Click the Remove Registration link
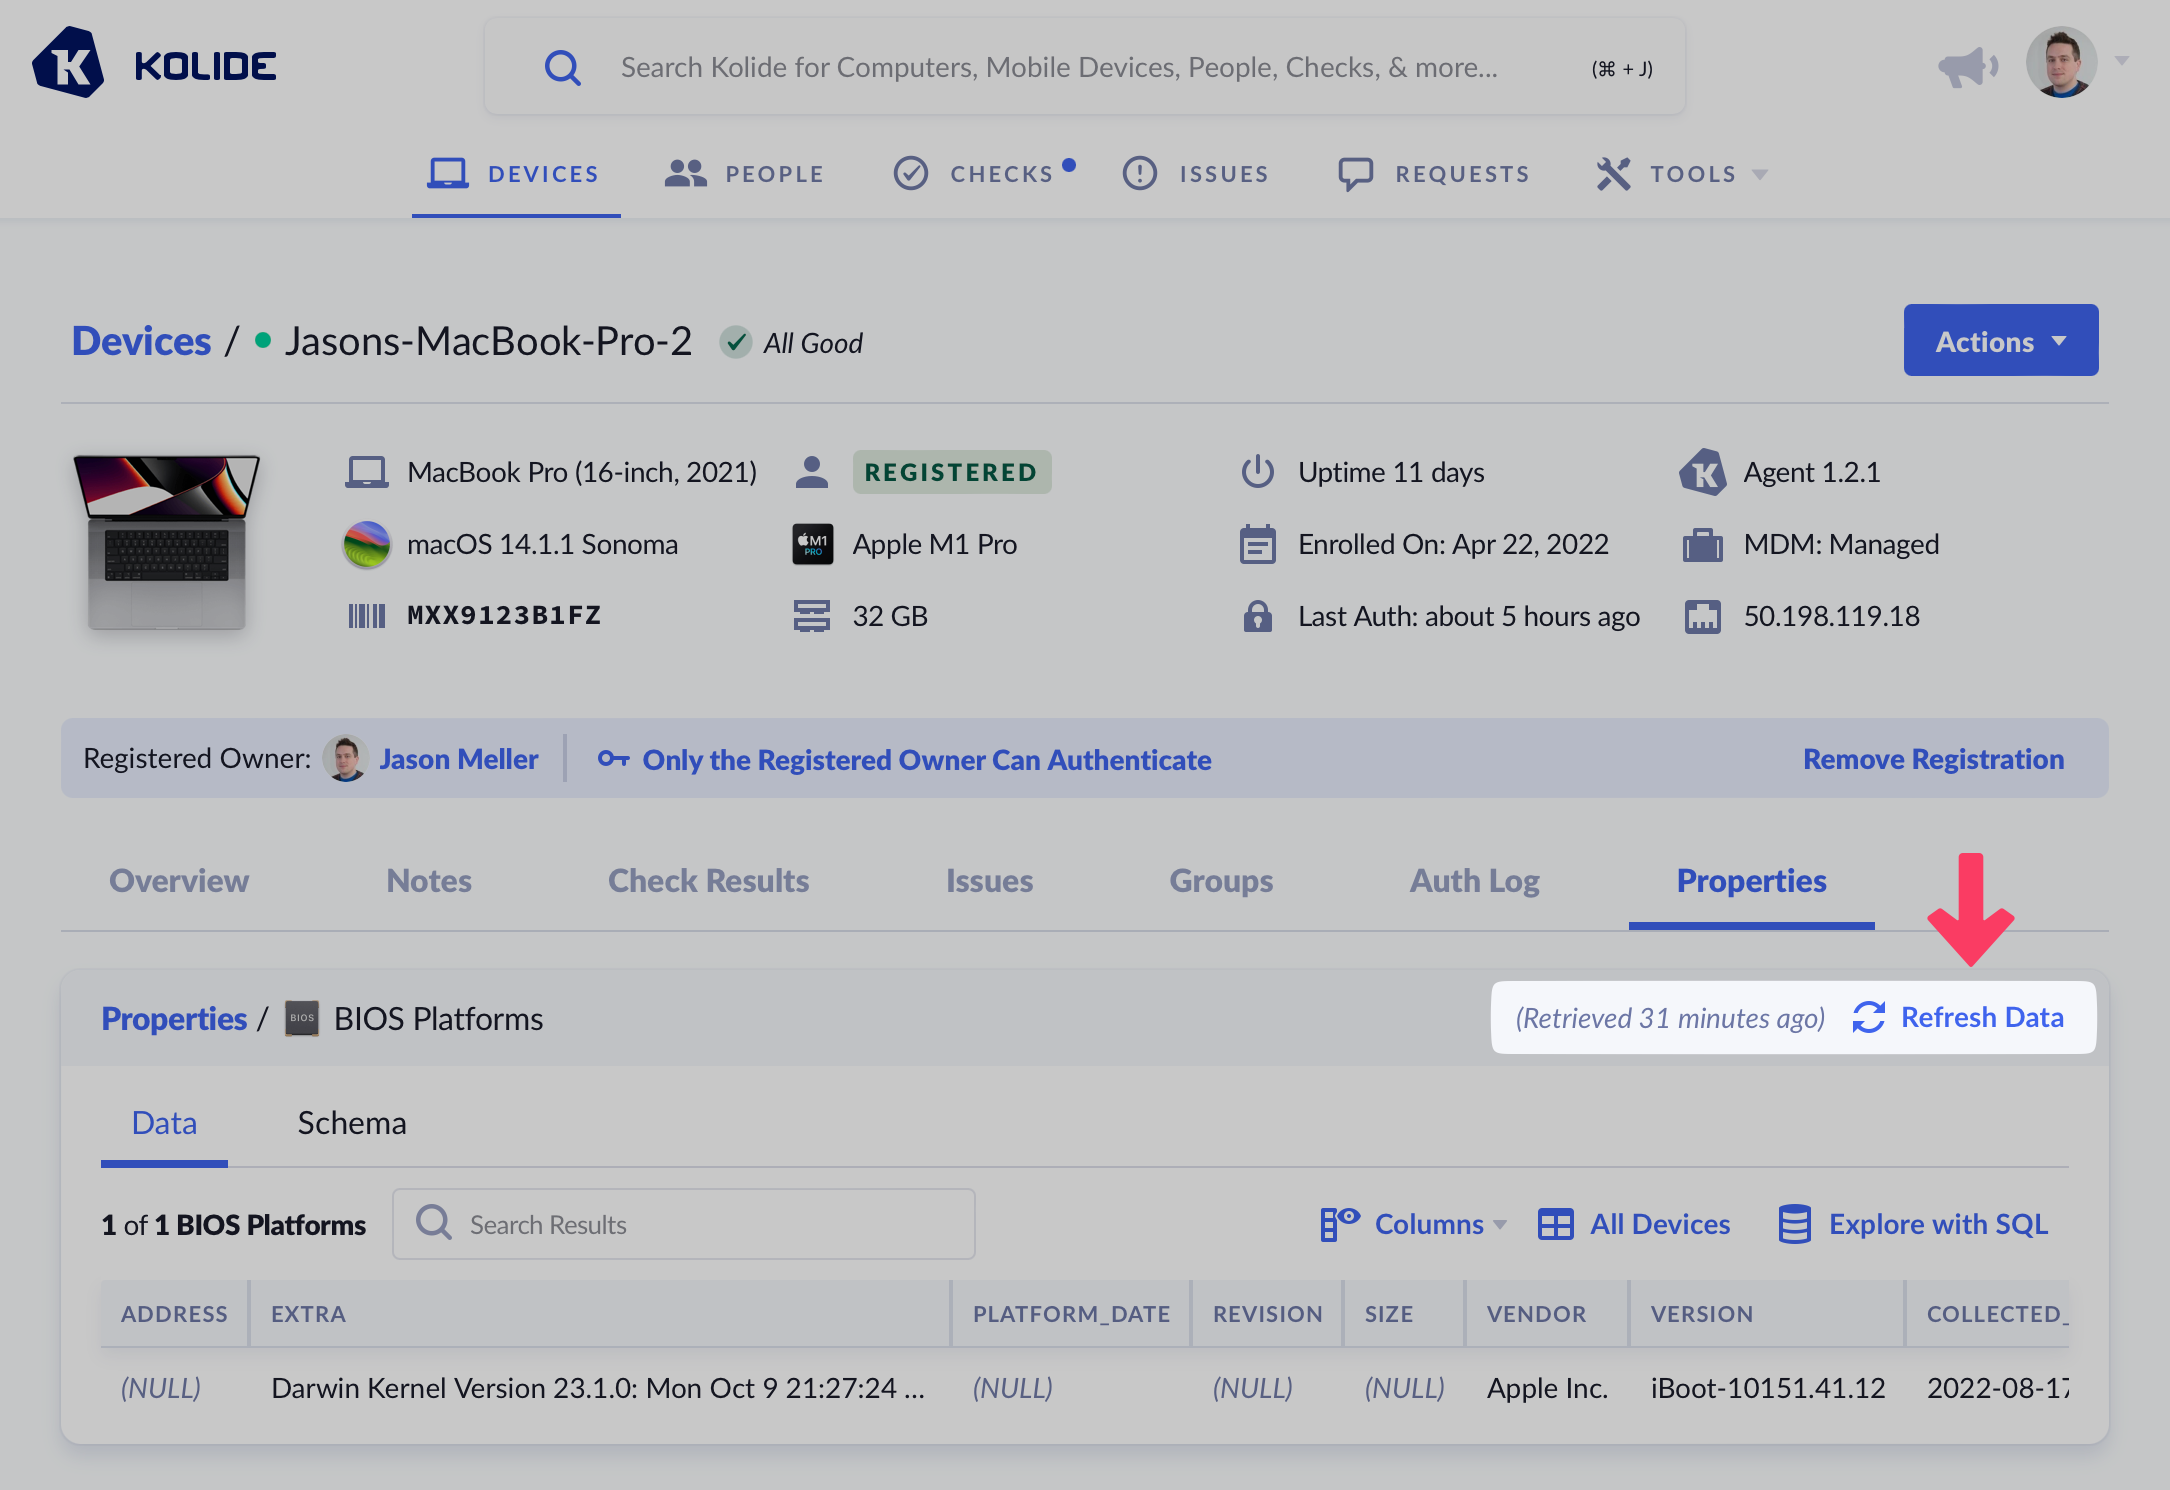Screen dimensions: 2170x1490 tap(1933, 759)
